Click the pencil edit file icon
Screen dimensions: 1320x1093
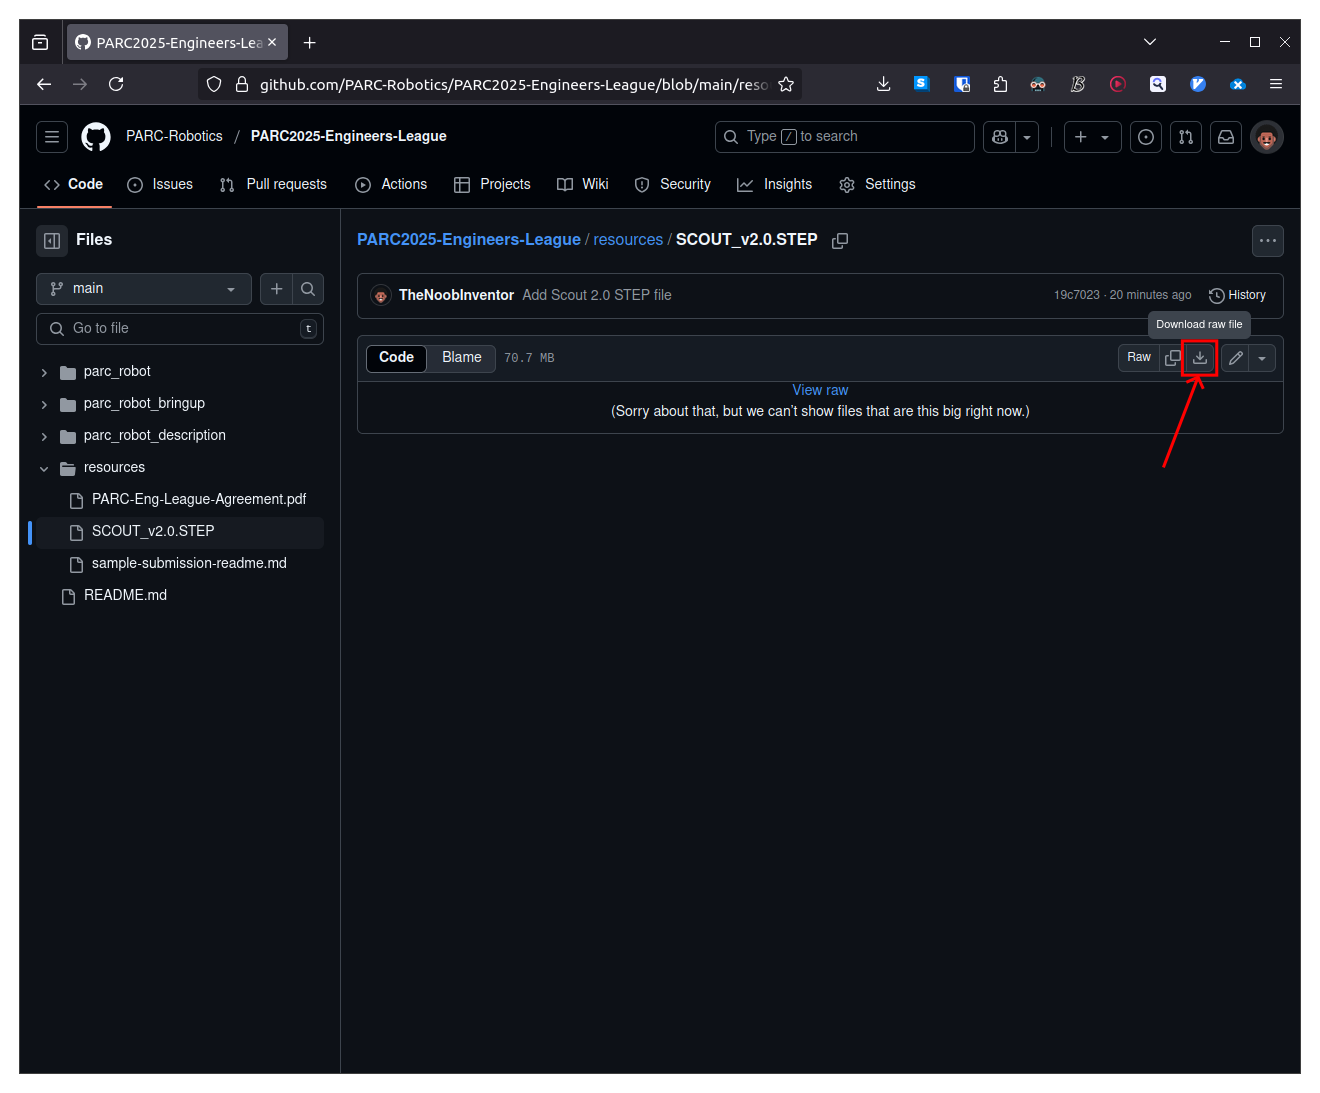point(1236,358)
